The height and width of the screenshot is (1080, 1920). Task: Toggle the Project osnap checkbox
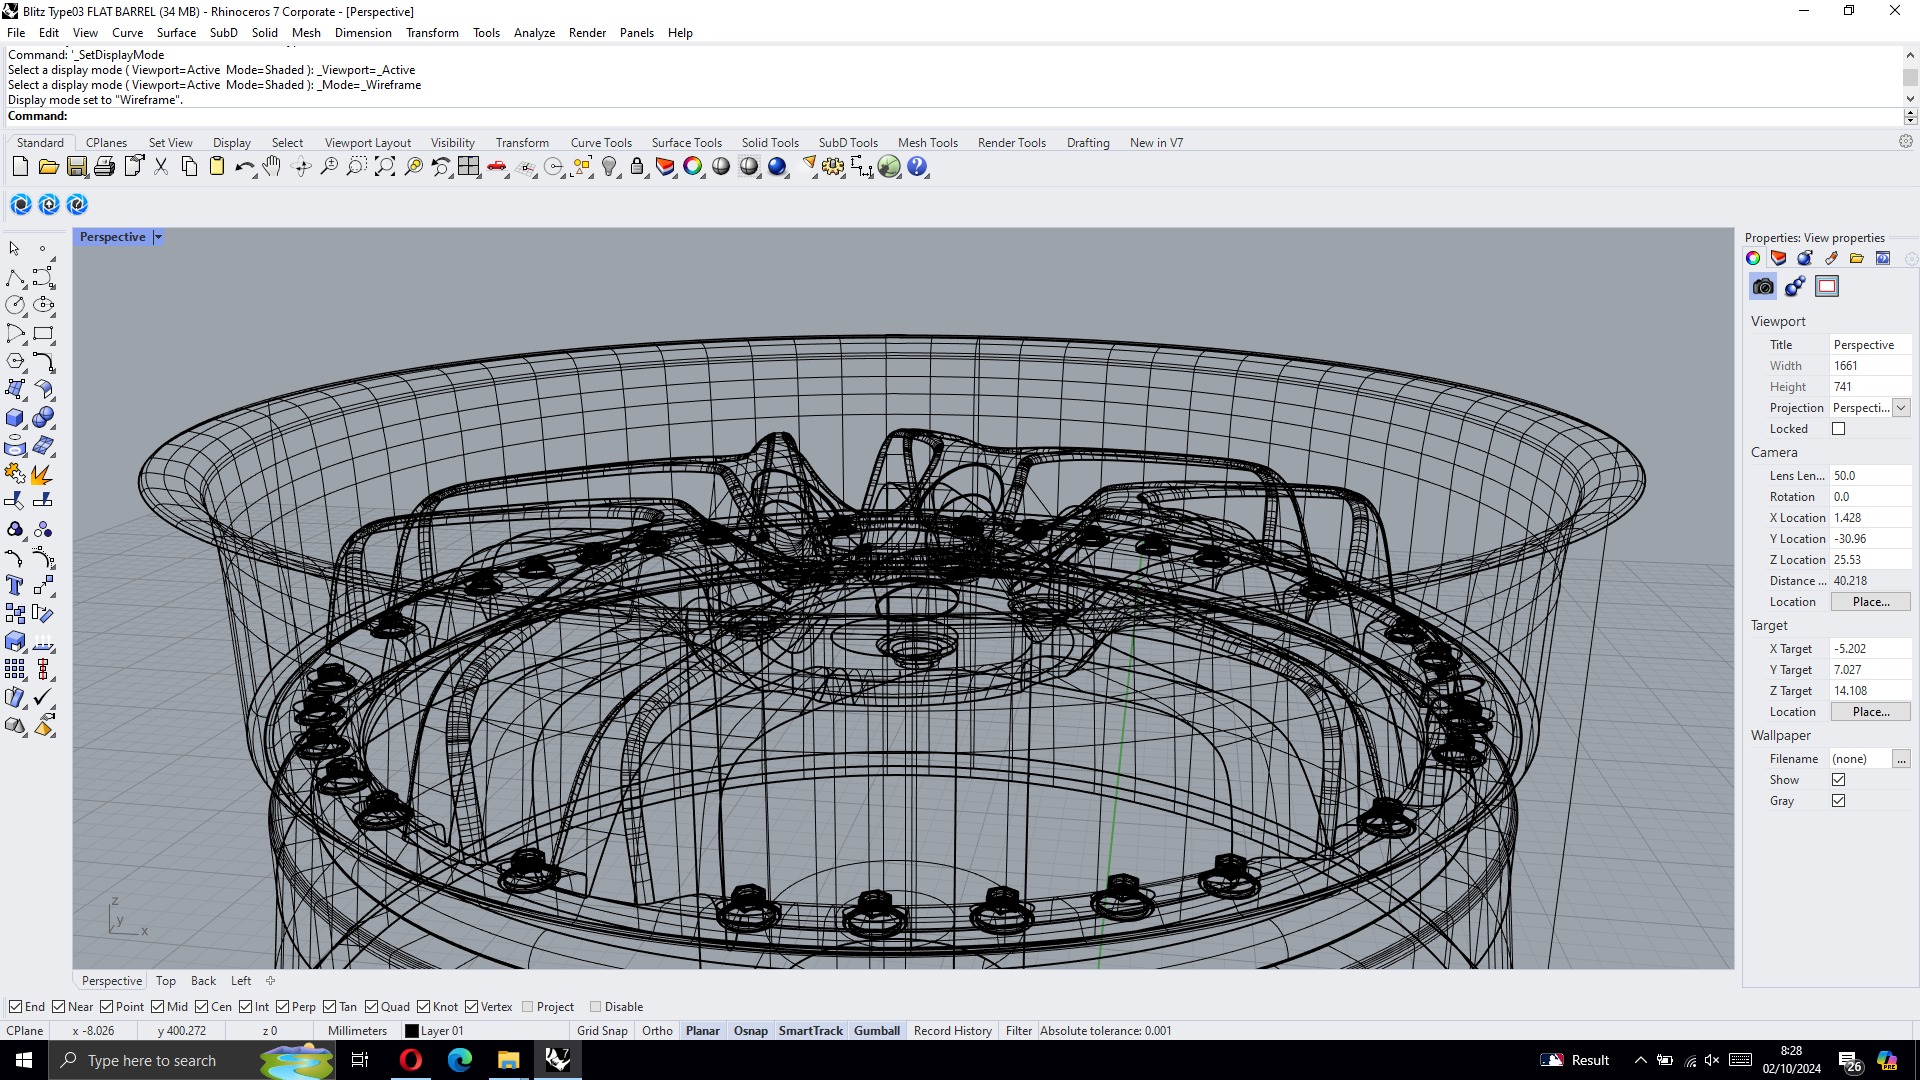pyautogui.click(x=528, y=1007)
